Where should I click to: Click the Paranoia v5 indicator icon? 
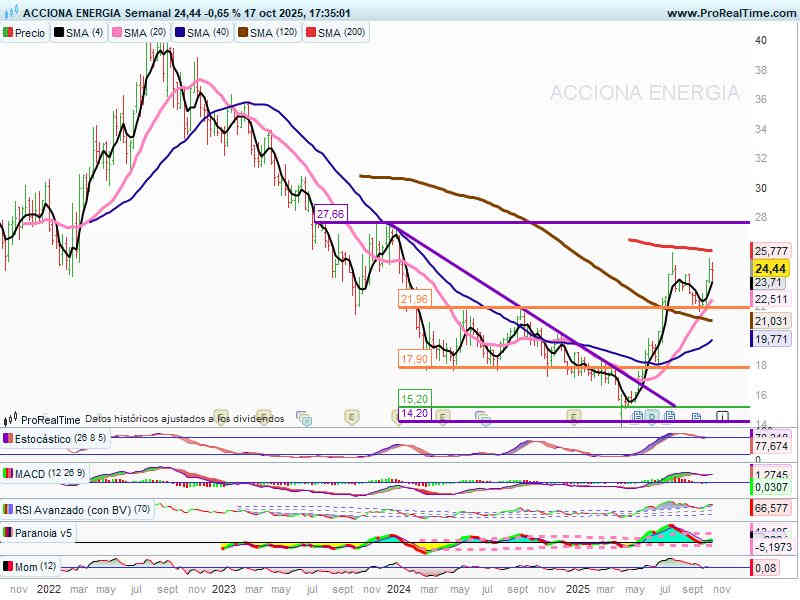pos(8,533)
